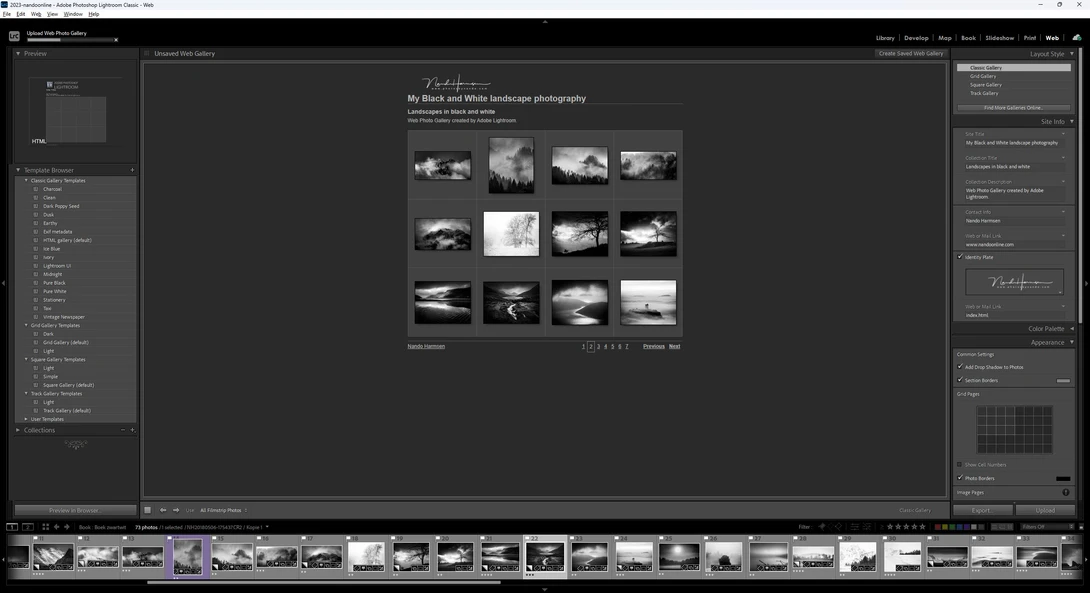Viewport: 1090px width, 593px height.
Task: Click the Image Pages warning icon
Action: click(1066, 492)
